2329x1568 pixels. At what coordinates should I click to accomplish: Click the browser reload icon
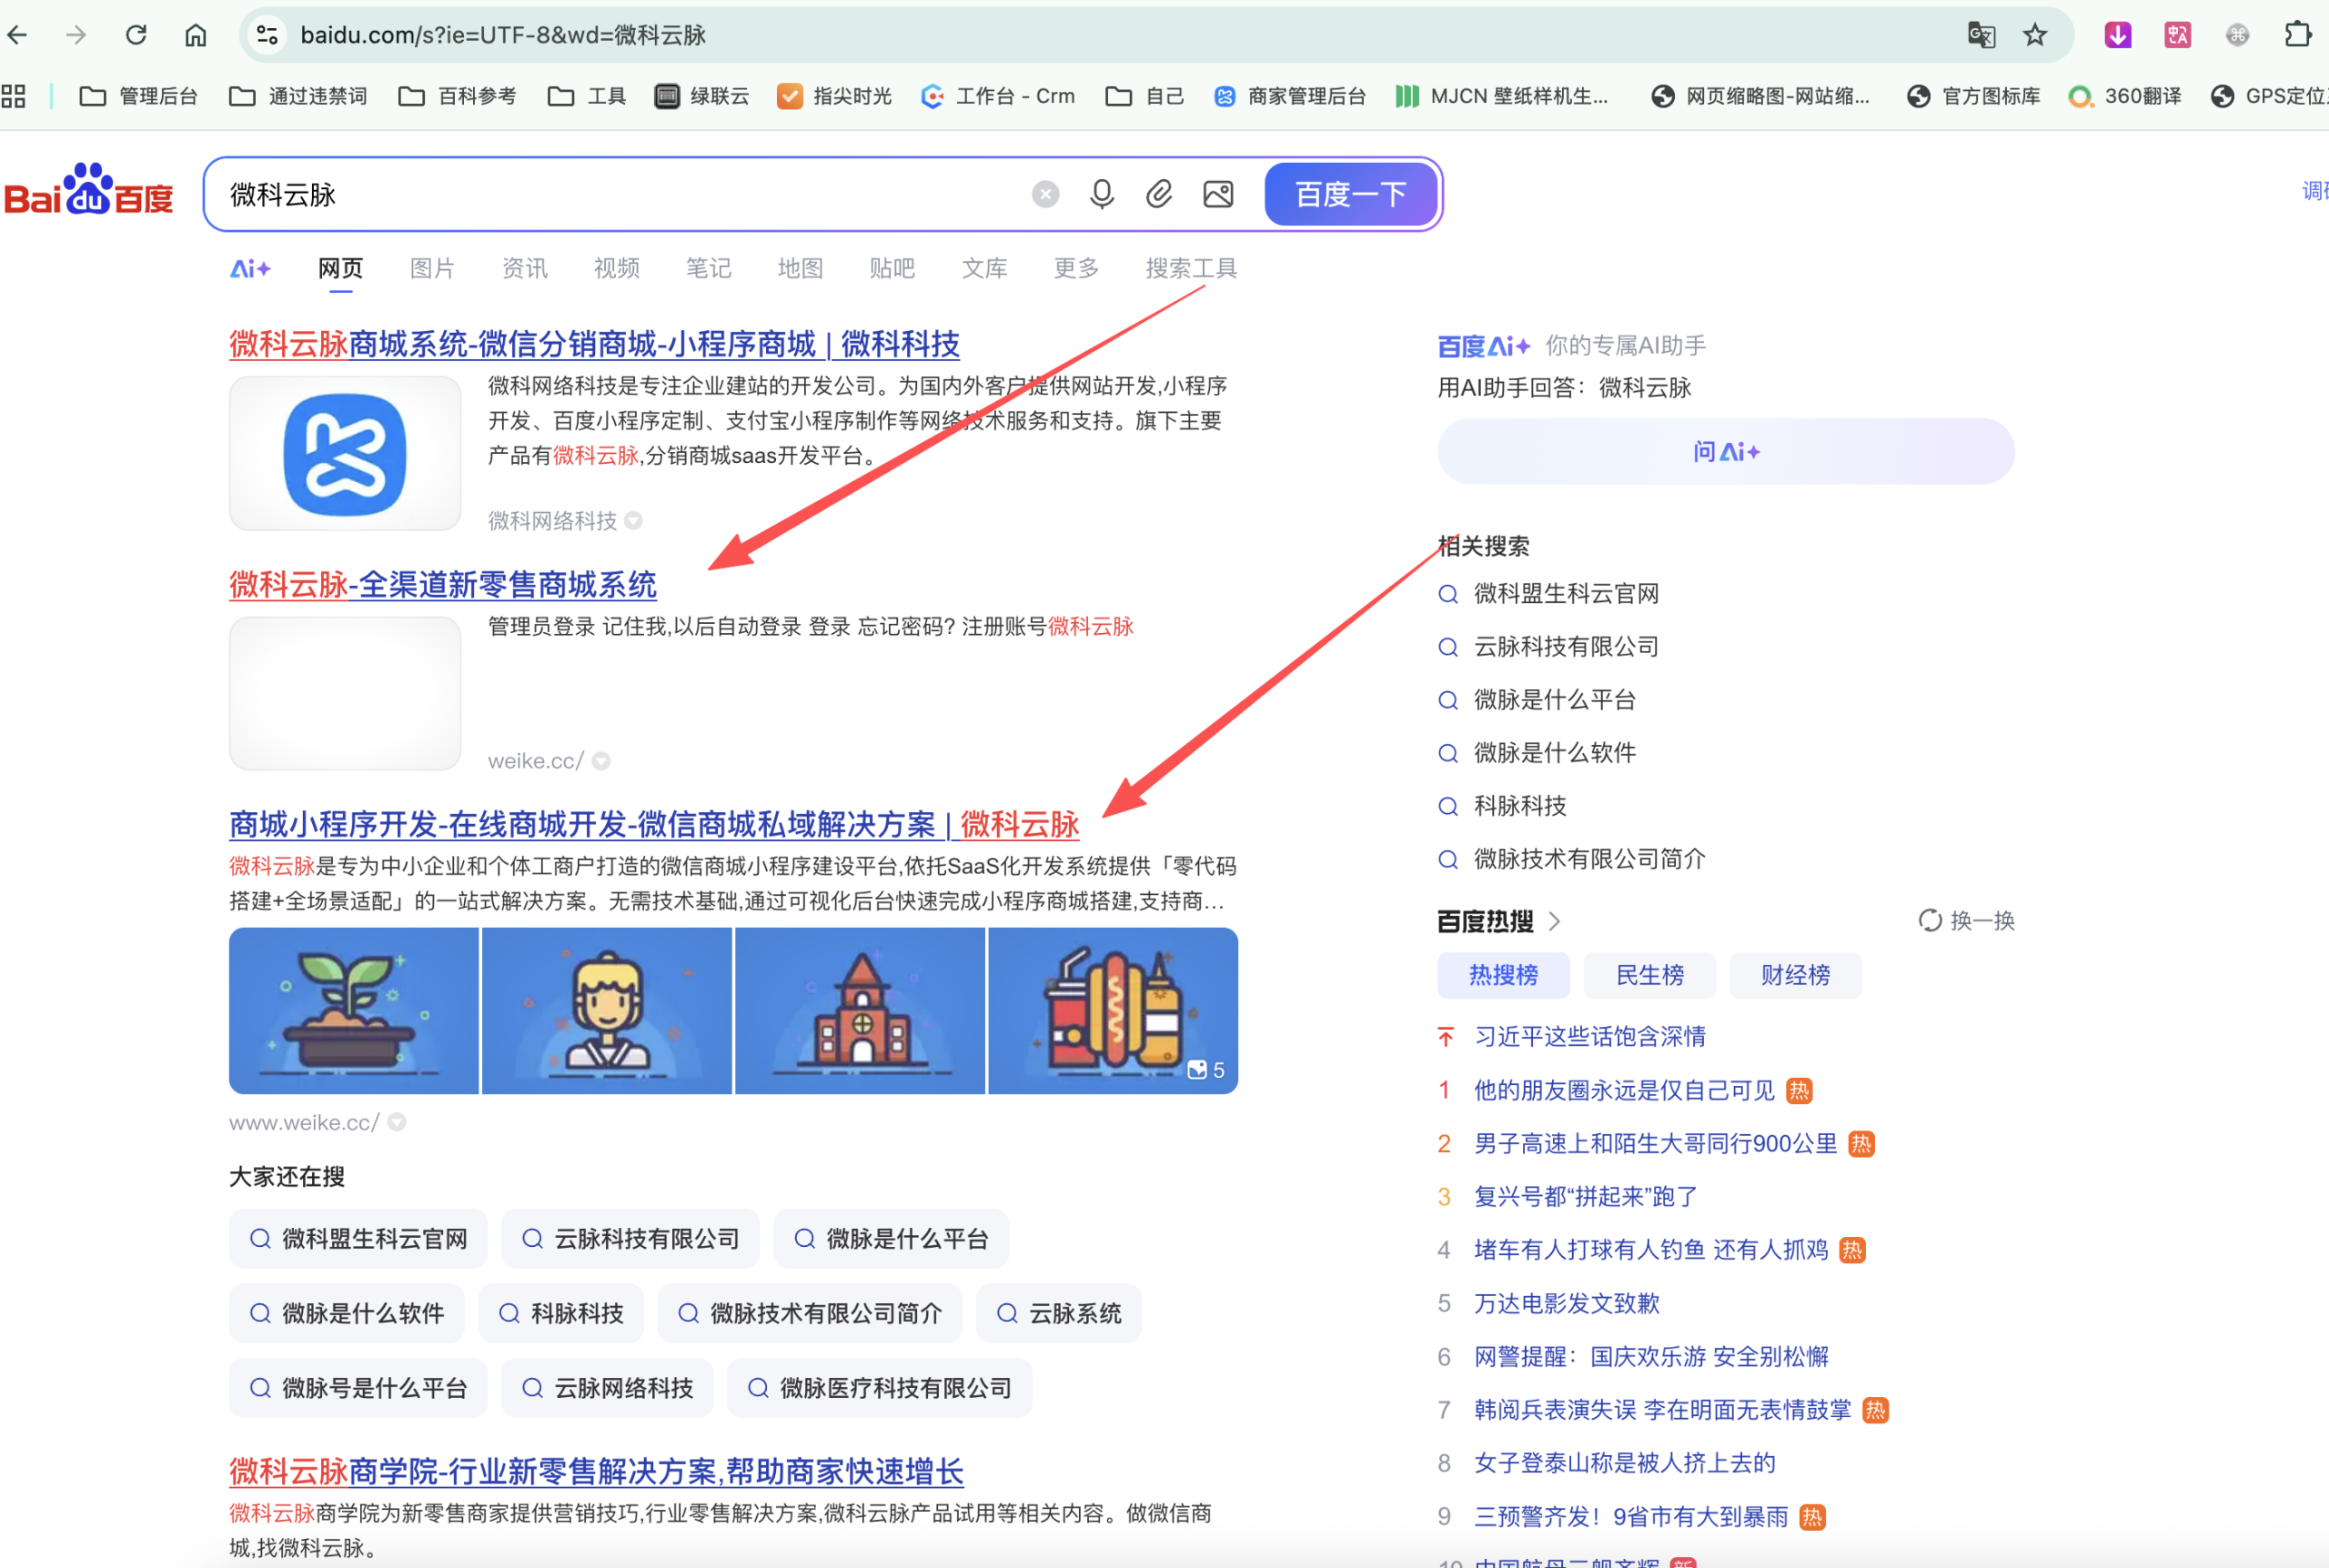(136, 36)
